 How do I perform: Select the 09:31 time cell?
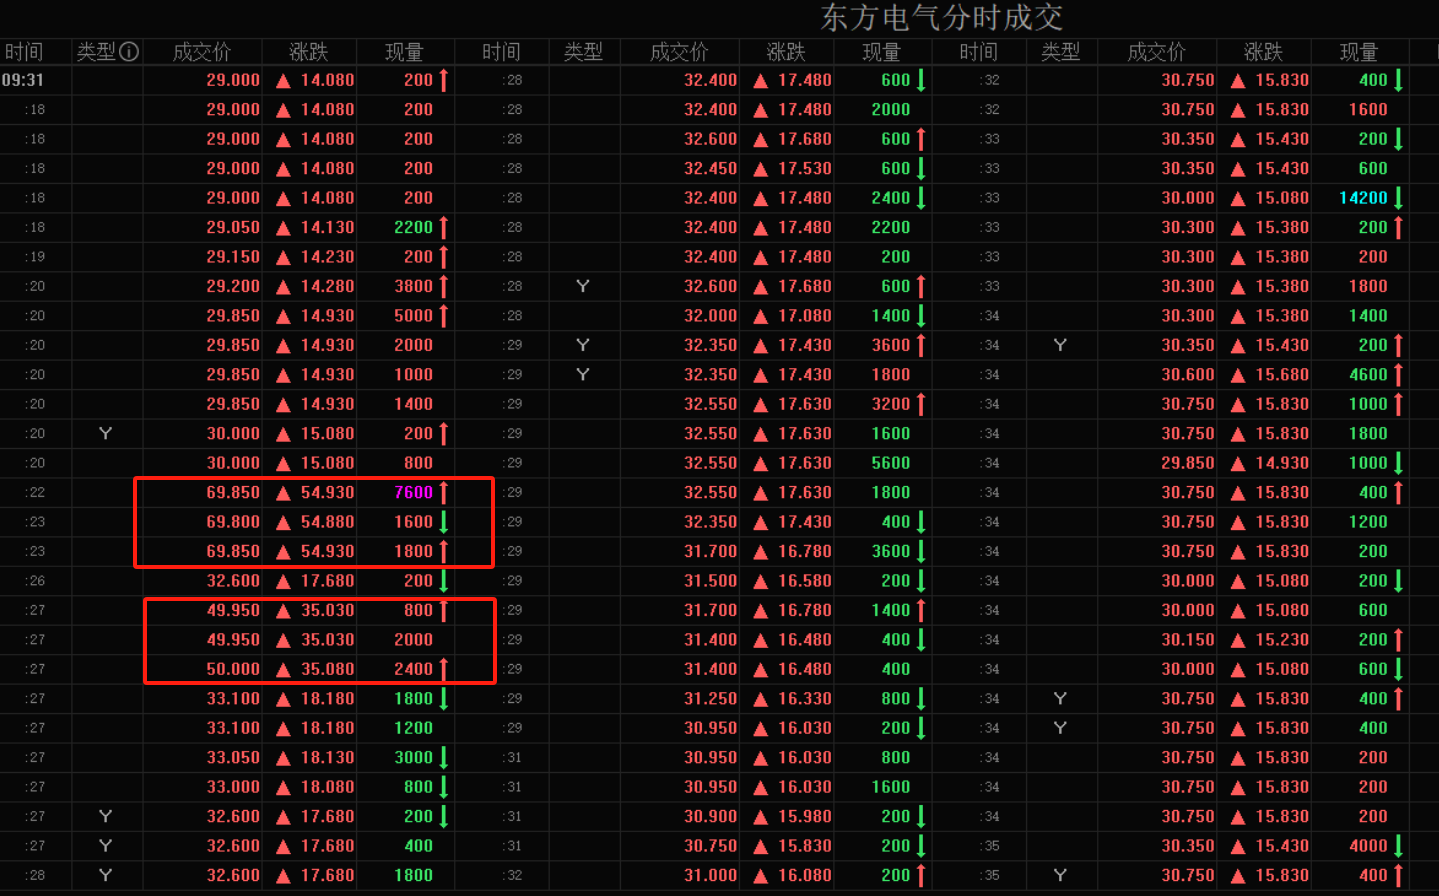pos(23,80)
